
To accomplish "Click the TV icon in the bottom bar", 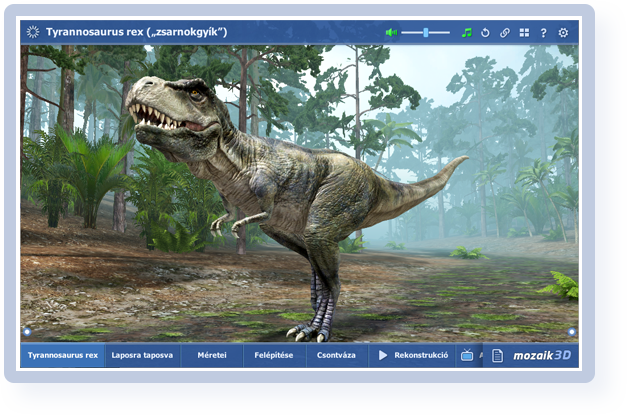I will tap(467, 355).
